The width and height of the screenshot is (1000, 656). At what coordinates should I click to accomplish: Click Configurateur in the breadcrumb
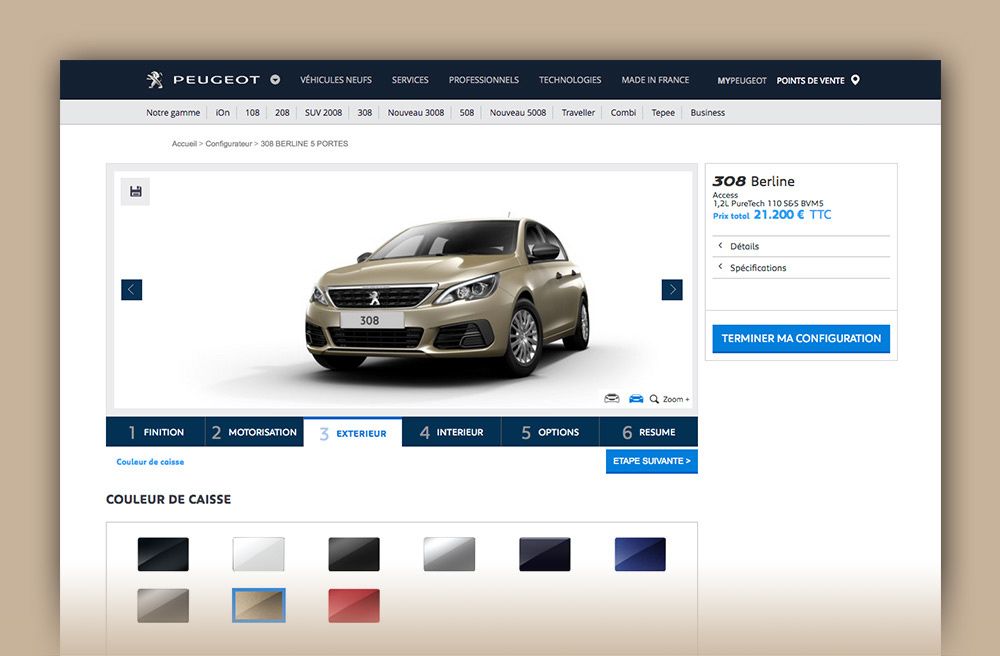coord(228,144)
